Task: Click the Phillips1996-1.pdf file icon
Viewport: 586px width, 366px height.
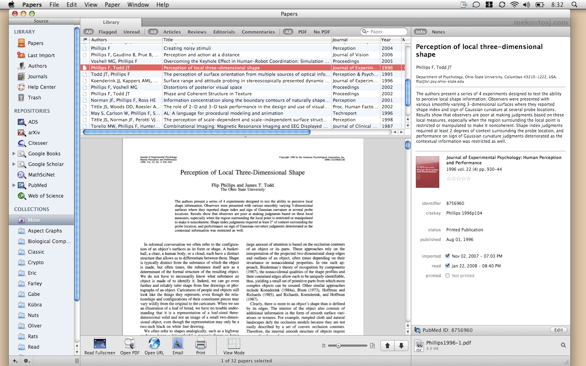Action: pyautogui.click(x=419, y=345)
